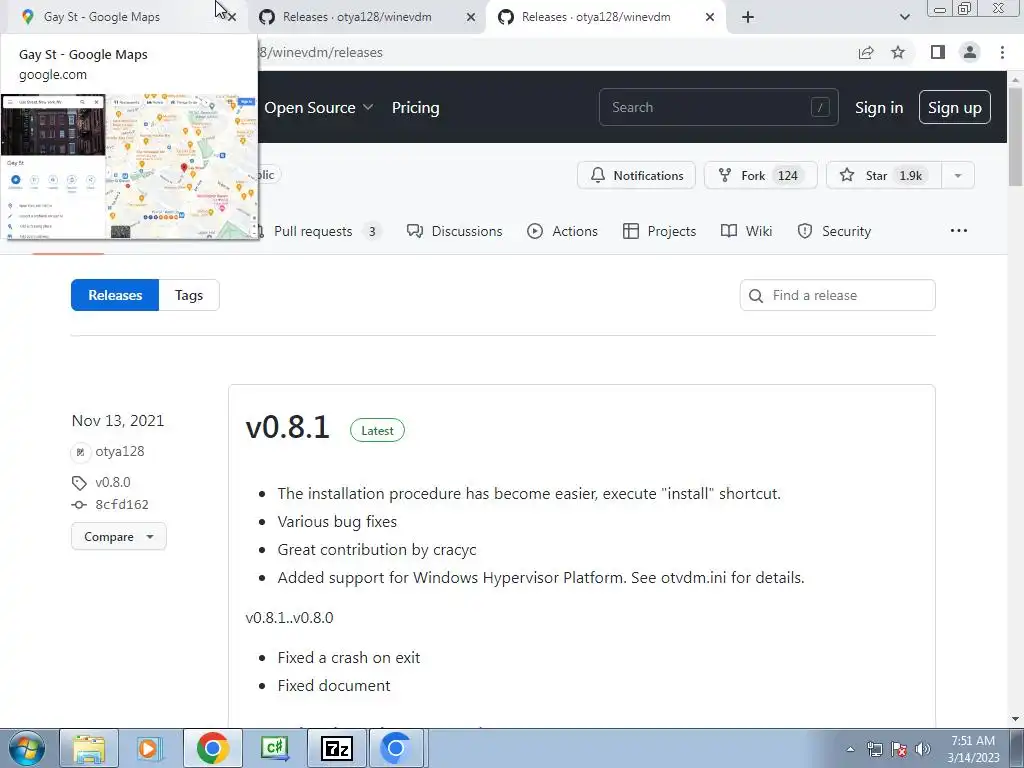This screenshot has height=768, width=1024.
Task: Open the taskbar clock and date
Action: click(973, 749)
